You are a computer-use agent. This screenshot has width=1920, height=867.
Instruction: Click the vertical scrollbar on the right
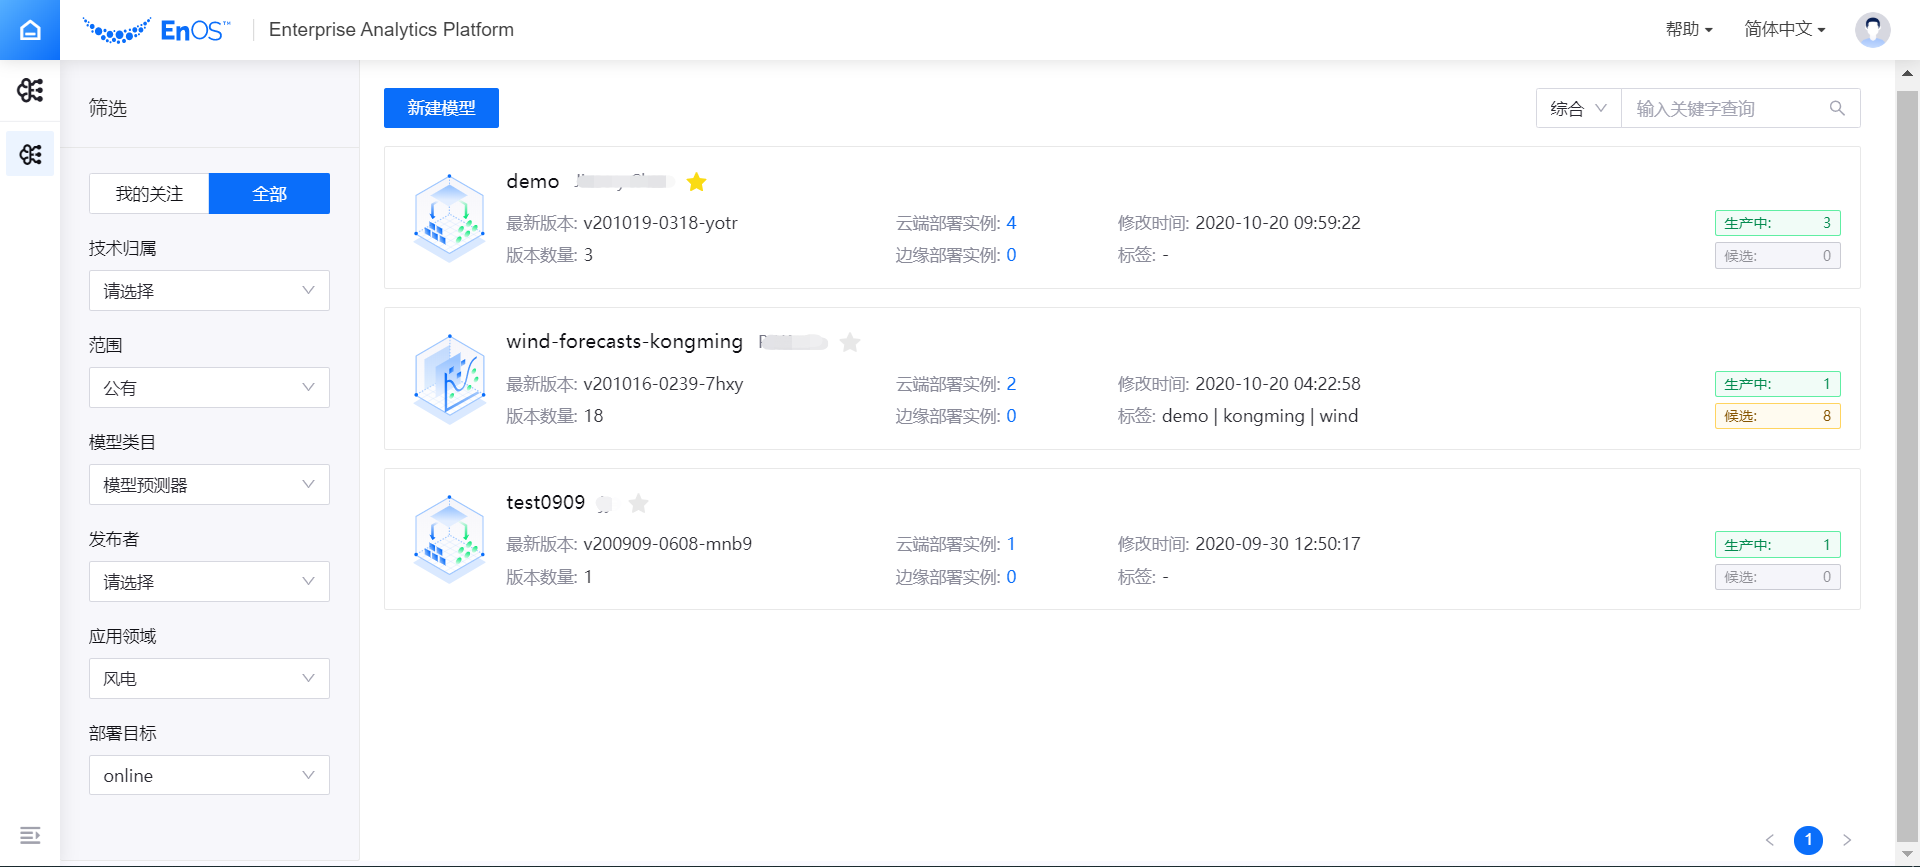(x=1907, y=450)
